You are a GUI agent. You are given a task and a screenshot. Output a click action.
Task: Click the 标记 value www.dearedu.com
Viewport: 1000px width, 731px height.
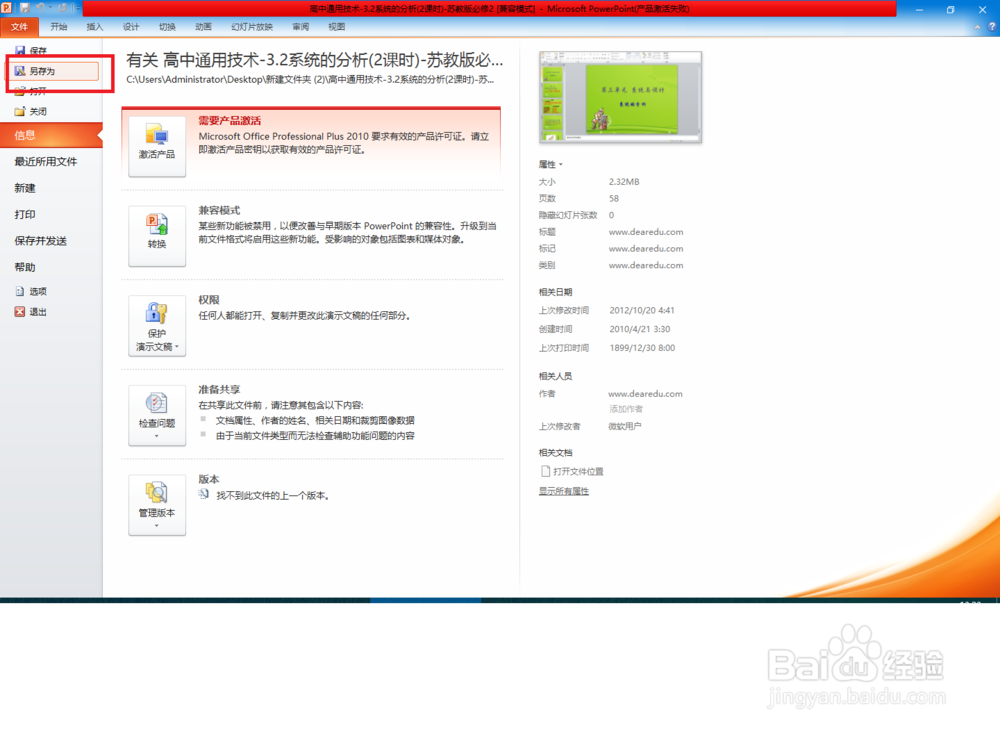pos(646,249)
